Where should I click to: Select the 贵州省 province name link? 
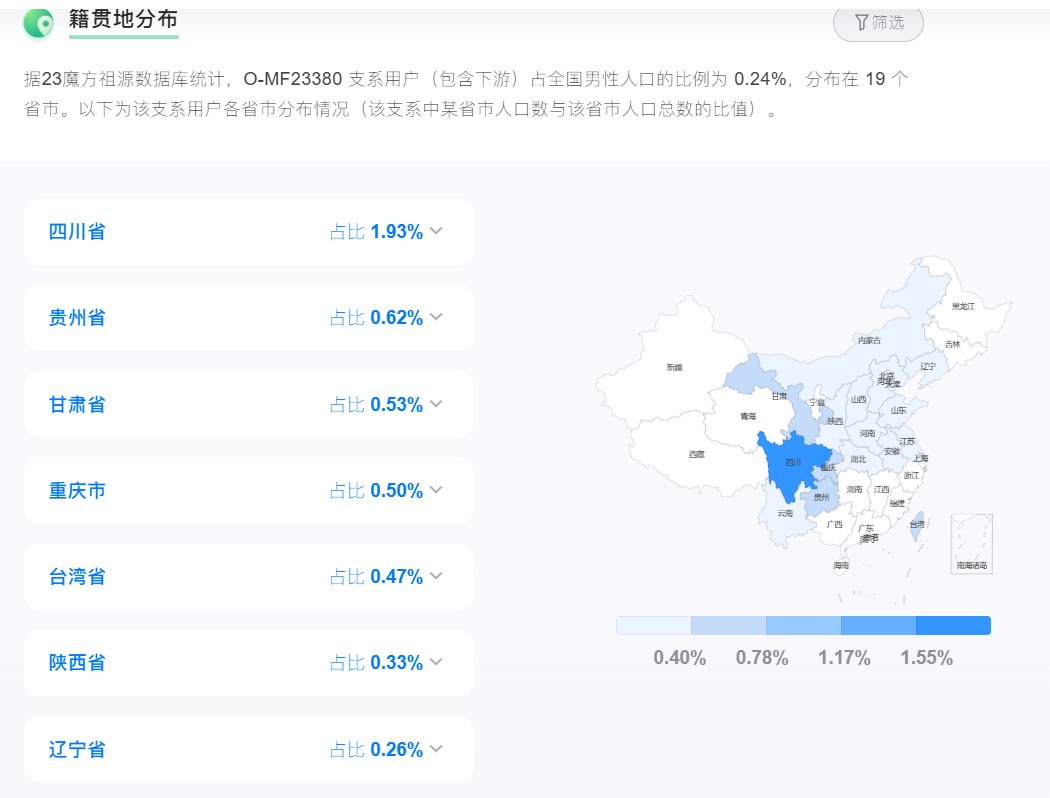[77, 317]
